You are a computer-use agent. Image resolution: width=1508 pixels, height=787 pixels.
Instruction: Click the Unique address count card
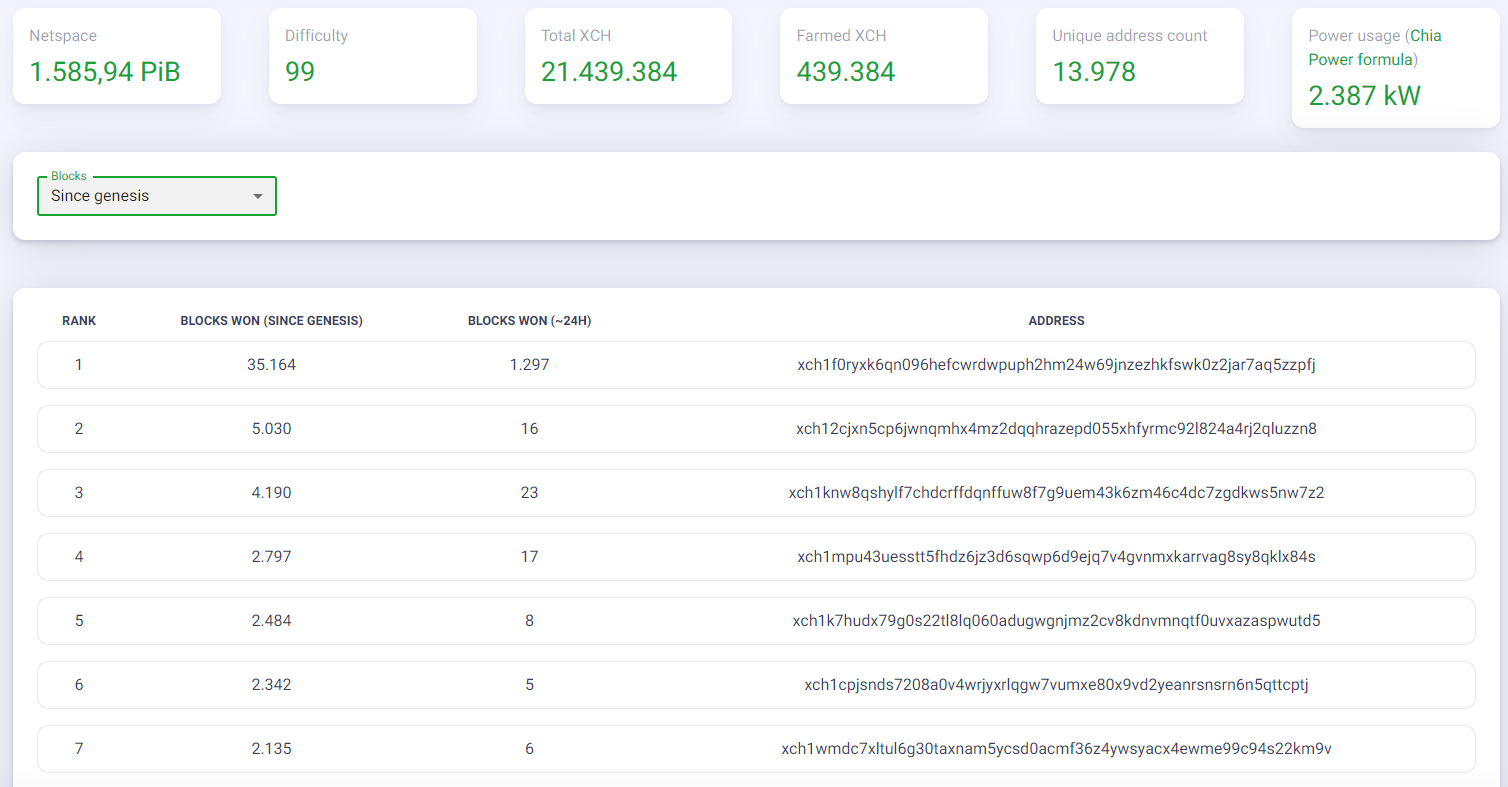tap(1140, 56)
